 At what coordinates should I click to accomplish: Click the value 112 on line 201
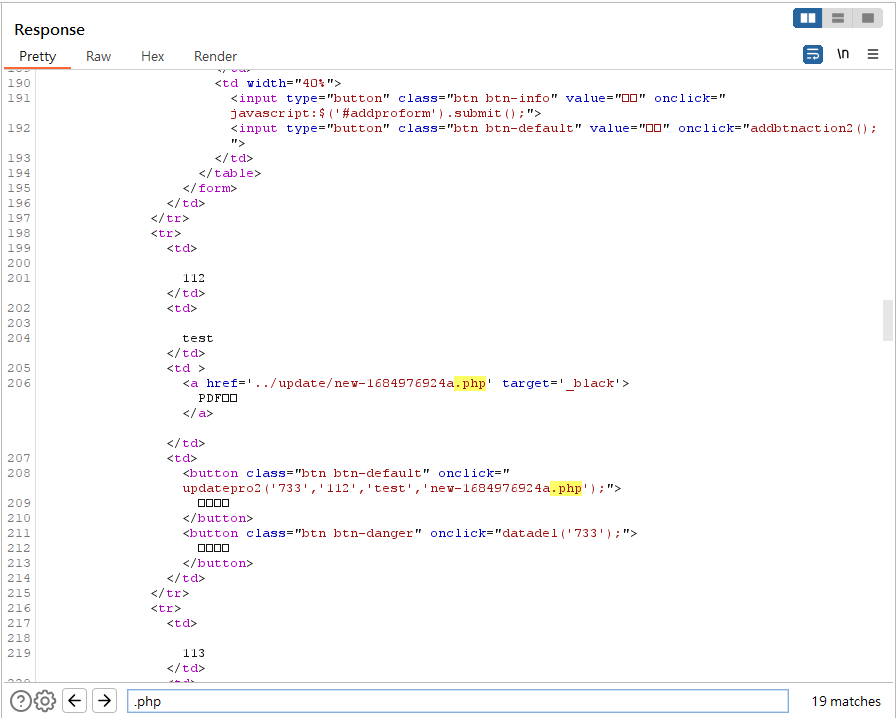(194, 278)
